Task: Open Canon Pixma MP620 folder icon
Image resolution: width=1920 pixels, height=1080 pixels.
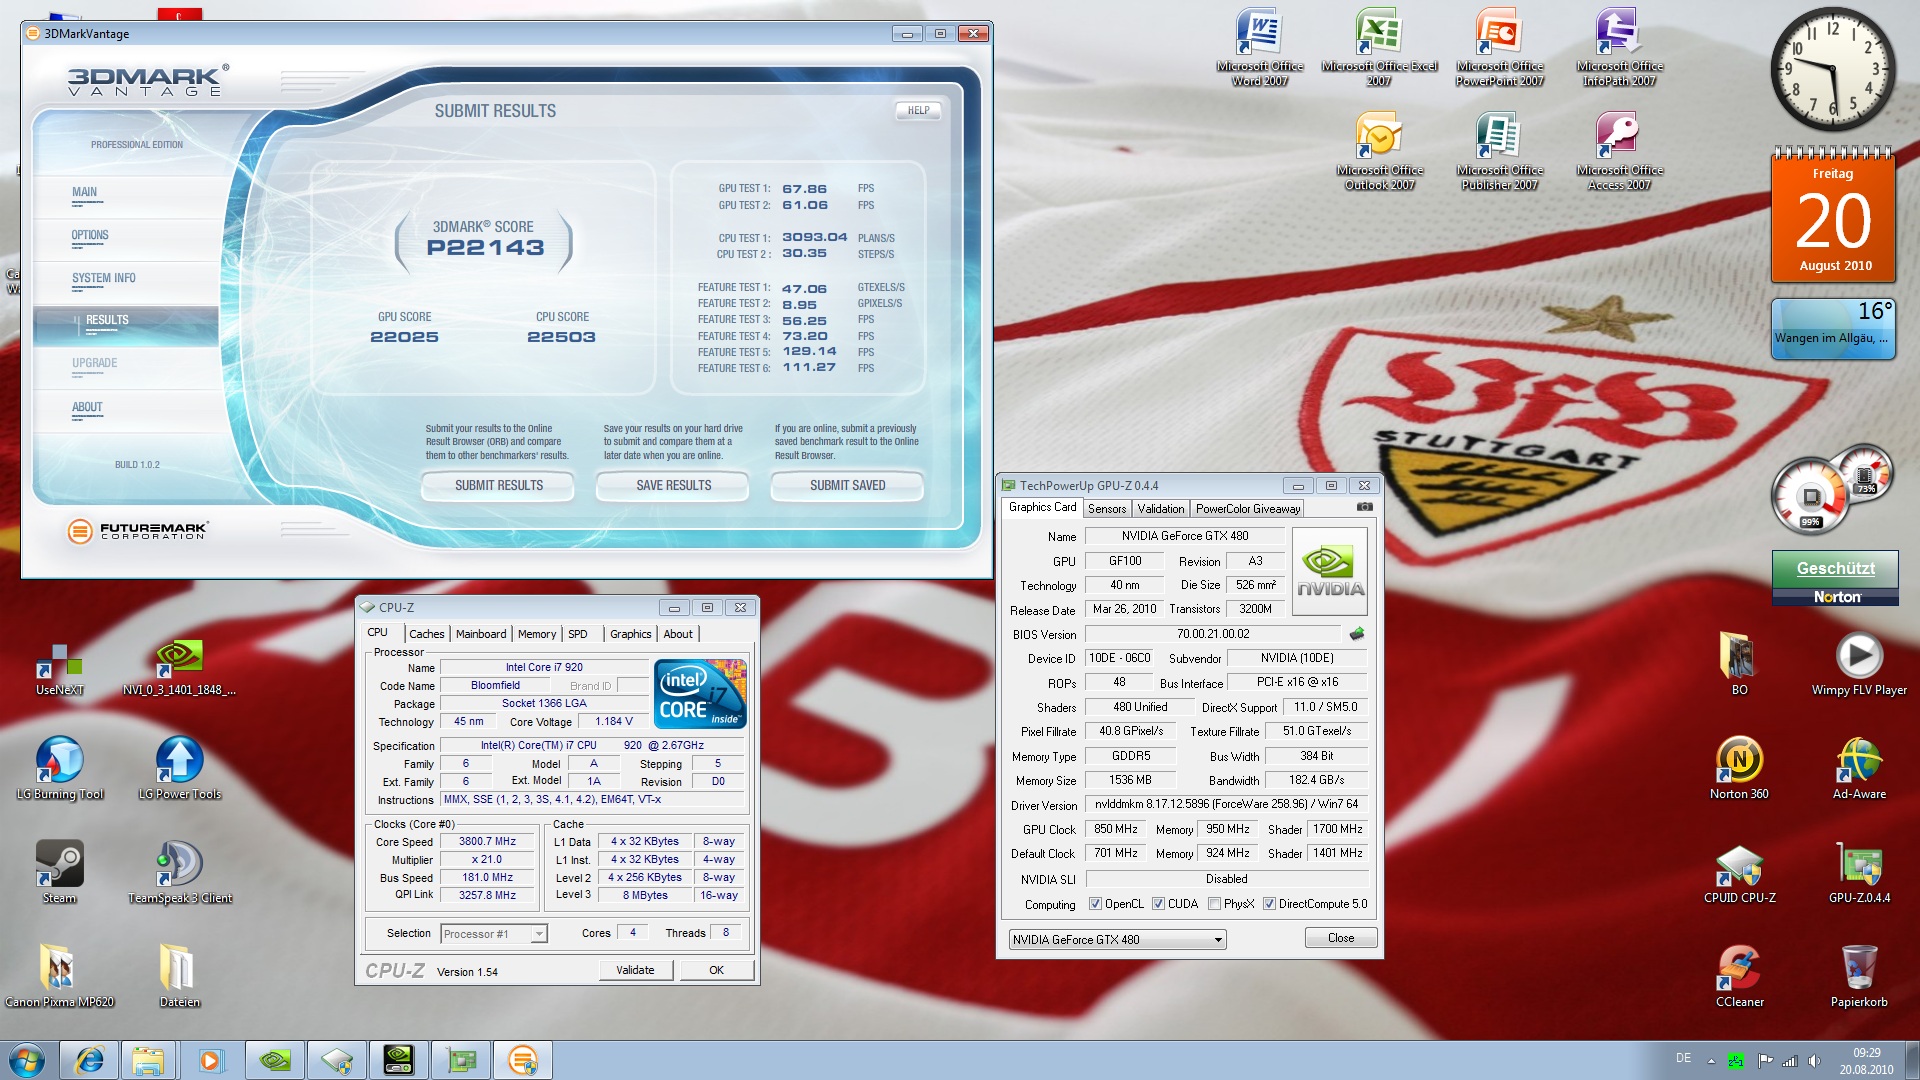Action: tap(60, 976)
